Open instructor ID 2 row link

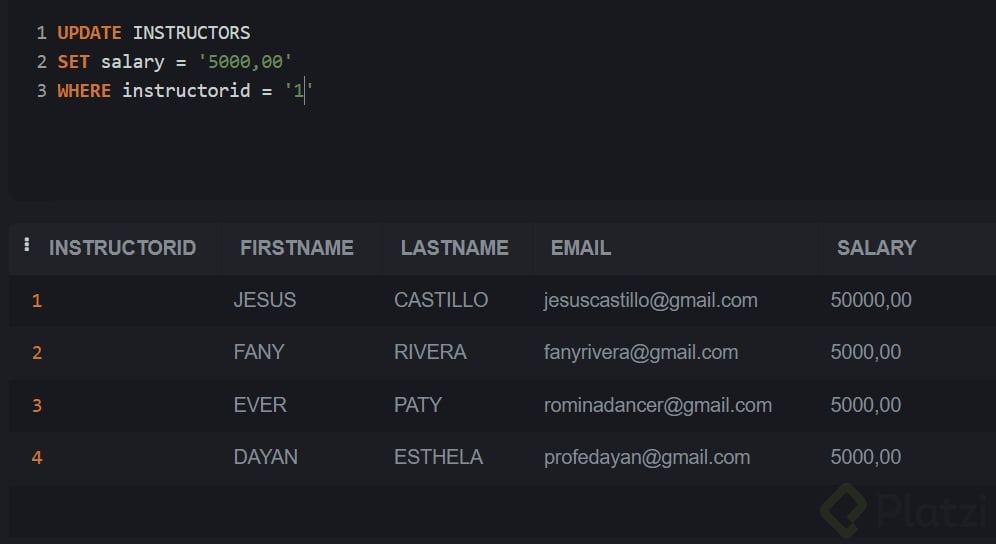tap(37, 353)
